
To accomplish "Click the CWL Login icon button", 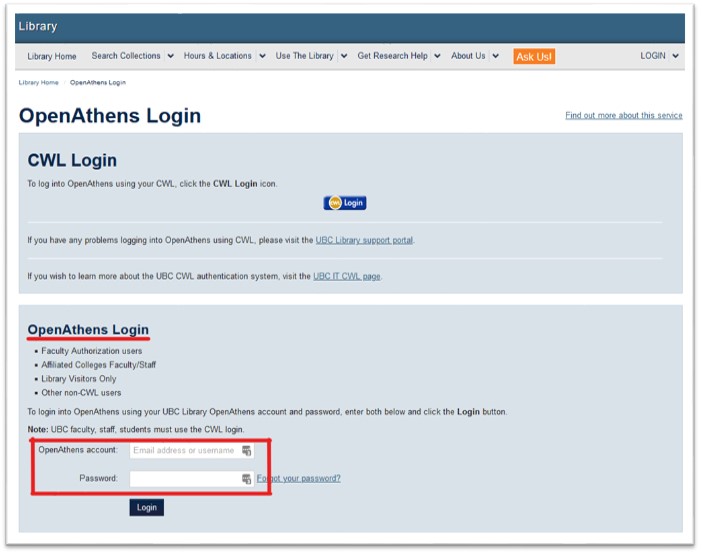I will pos(345,203).
